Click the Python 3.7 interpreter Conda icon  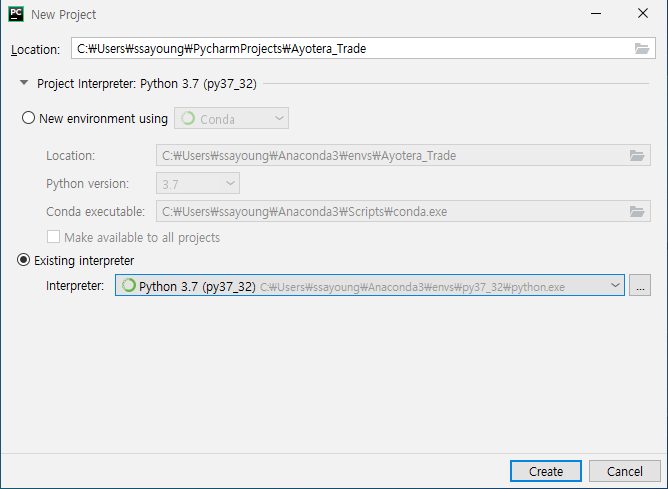pos(128,285)
